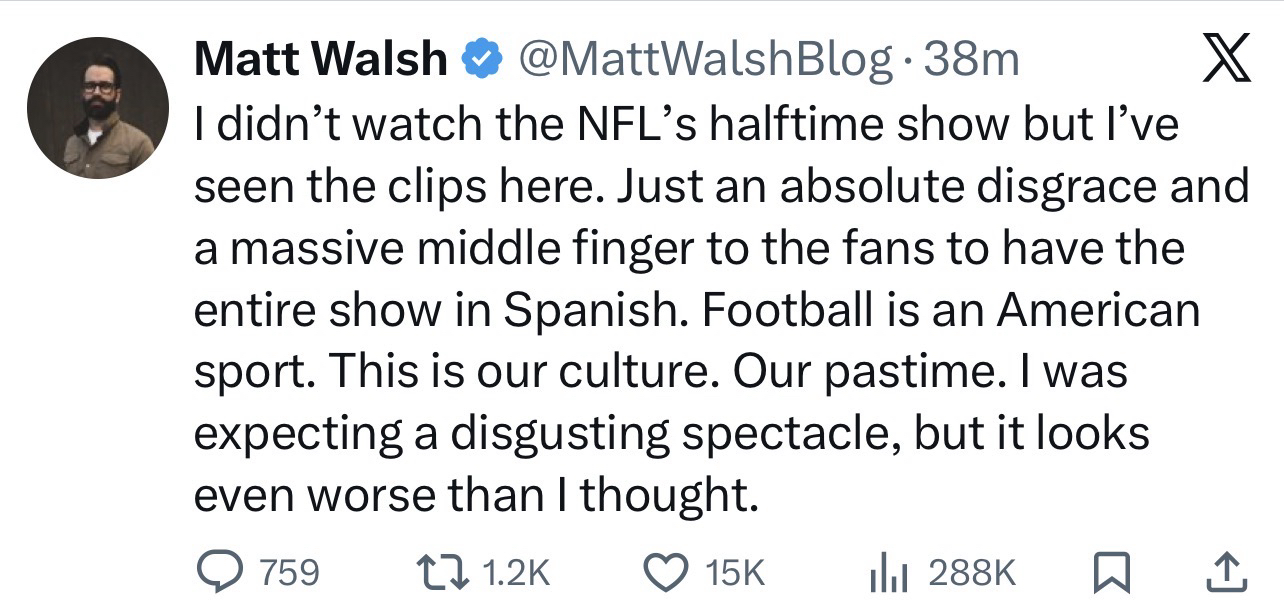The height and width of the screenshot is (613, 1284).
Task: Click the blue verified badge
Action: coord(480,61)
